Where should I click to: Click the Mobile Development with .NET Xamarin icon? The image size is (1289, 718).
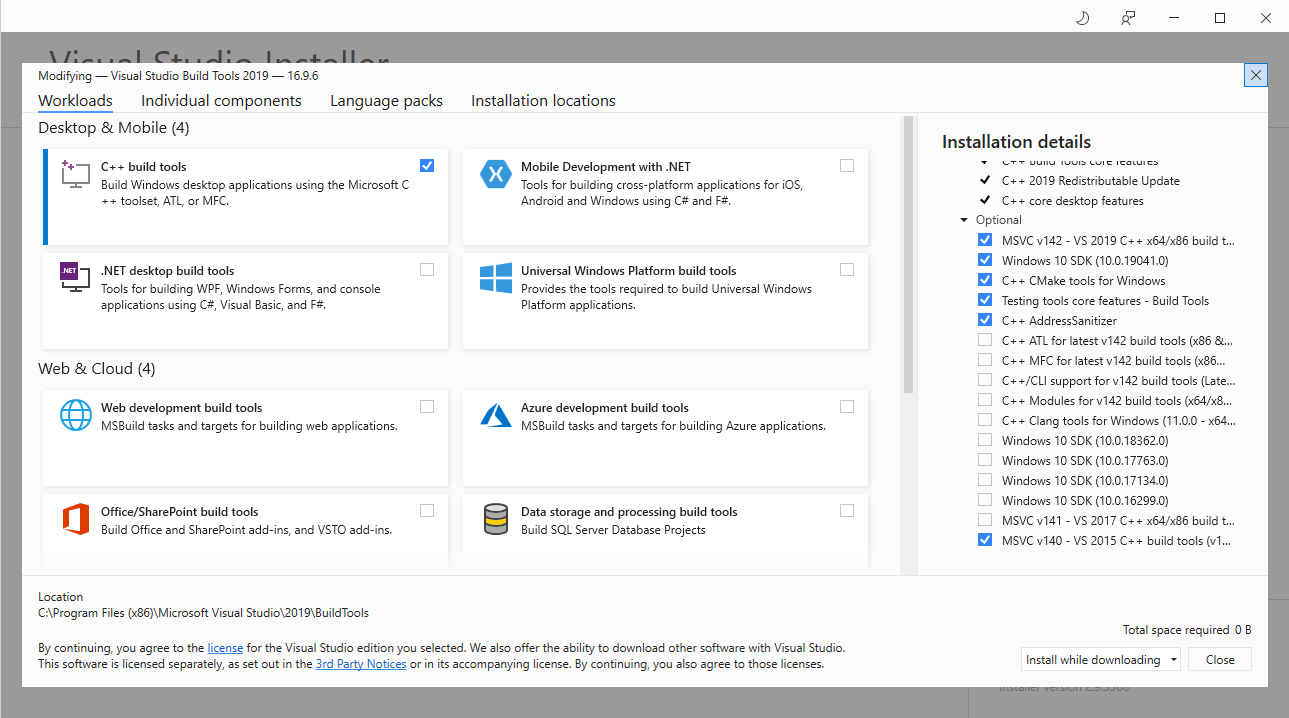(x=495, y=174)
